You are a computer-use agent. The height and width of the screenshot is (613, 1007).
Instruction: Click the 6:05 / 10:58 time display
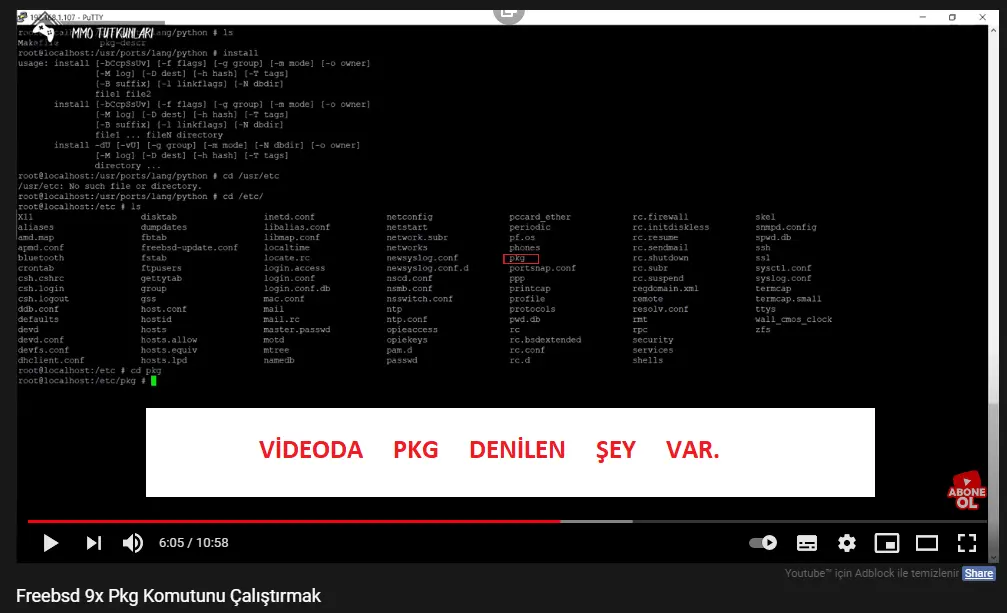point(194,543)
